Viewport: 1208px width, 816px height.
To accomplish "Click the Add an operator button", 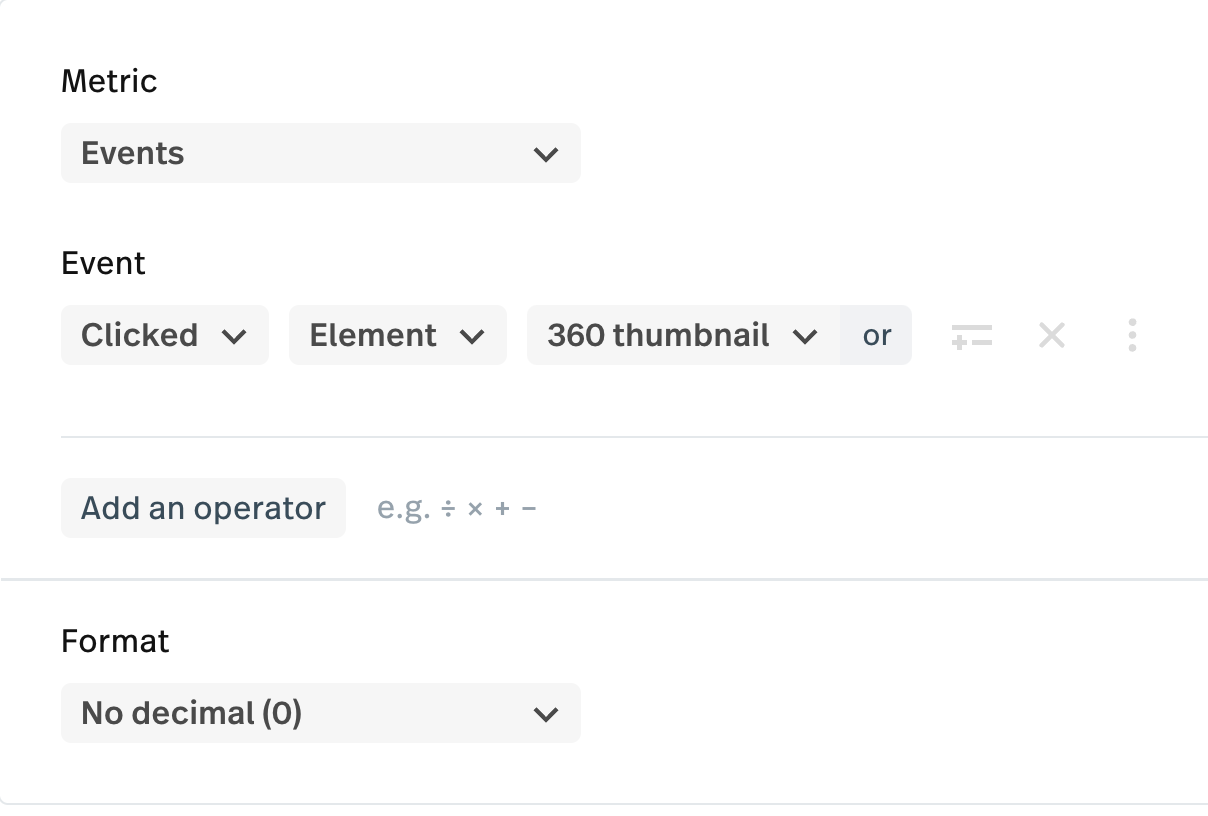I will click(x=203, y=508).
